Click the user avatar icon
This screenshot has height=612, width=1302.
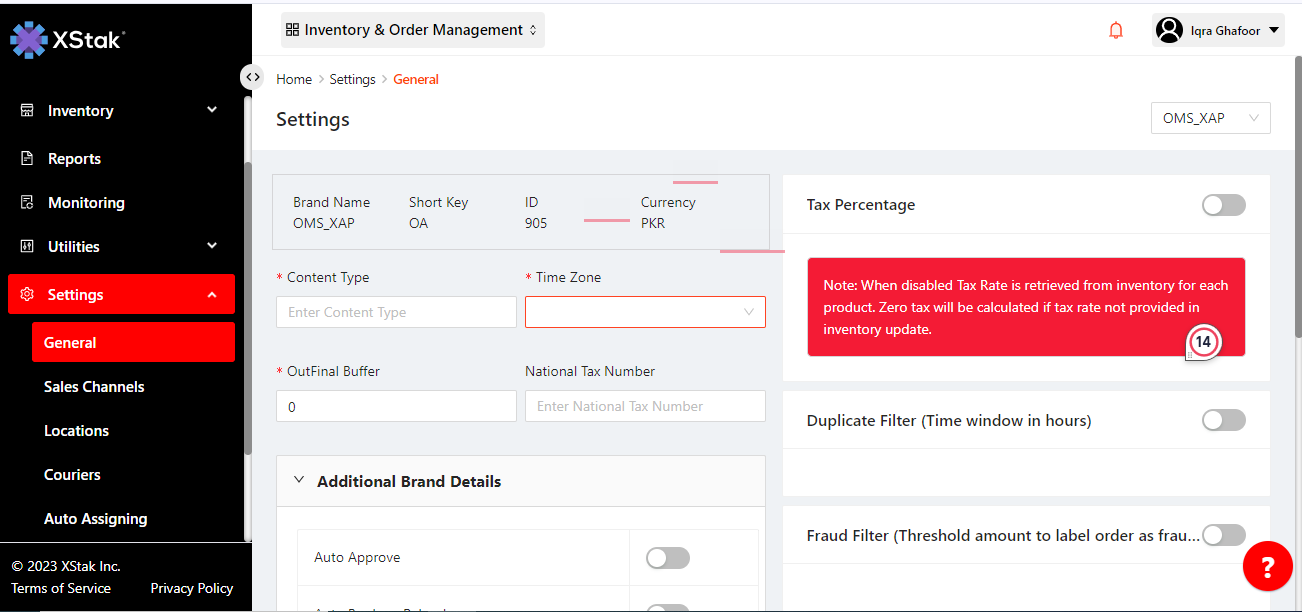1168,30
